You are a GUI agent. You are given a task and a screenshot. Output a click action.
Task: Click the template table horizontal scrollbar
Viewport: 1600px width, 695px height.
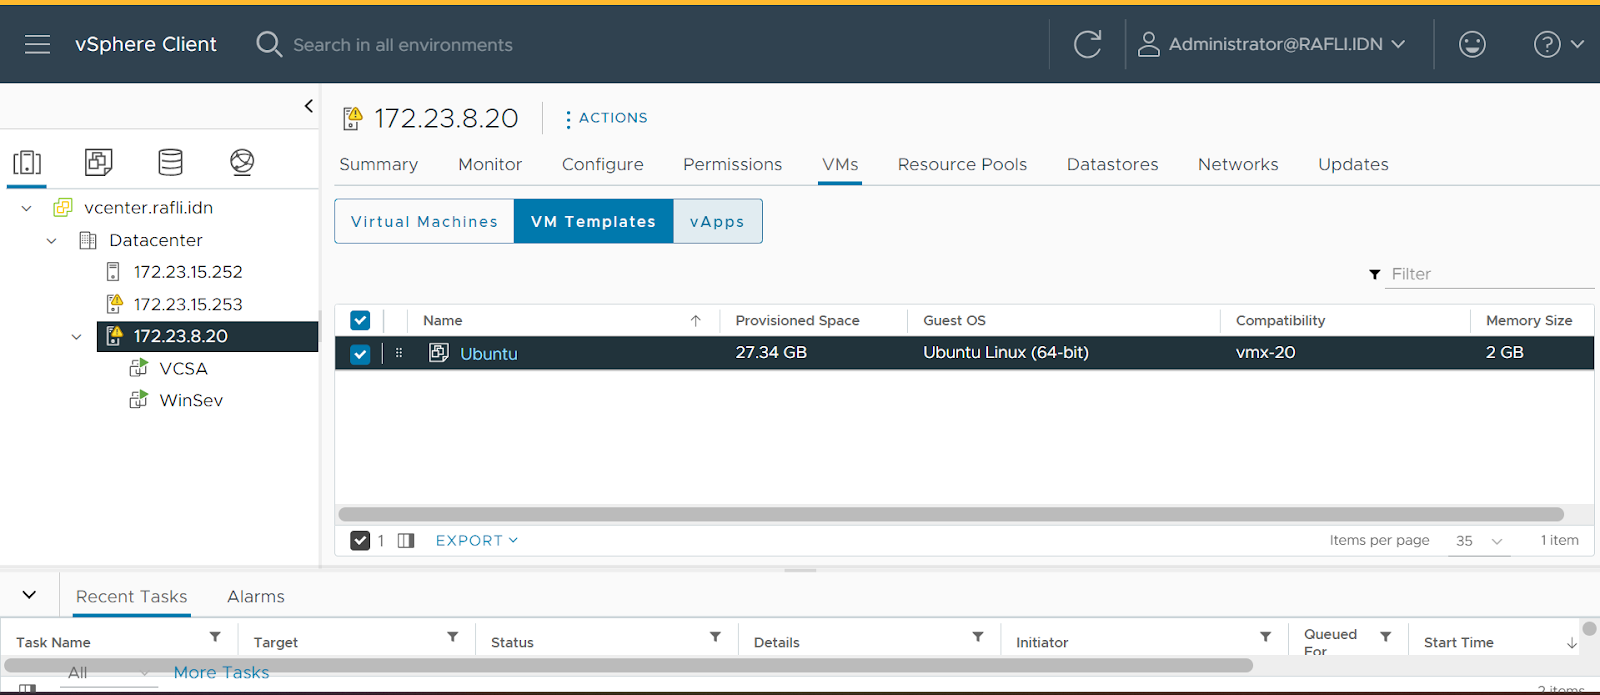coord(950,514)
